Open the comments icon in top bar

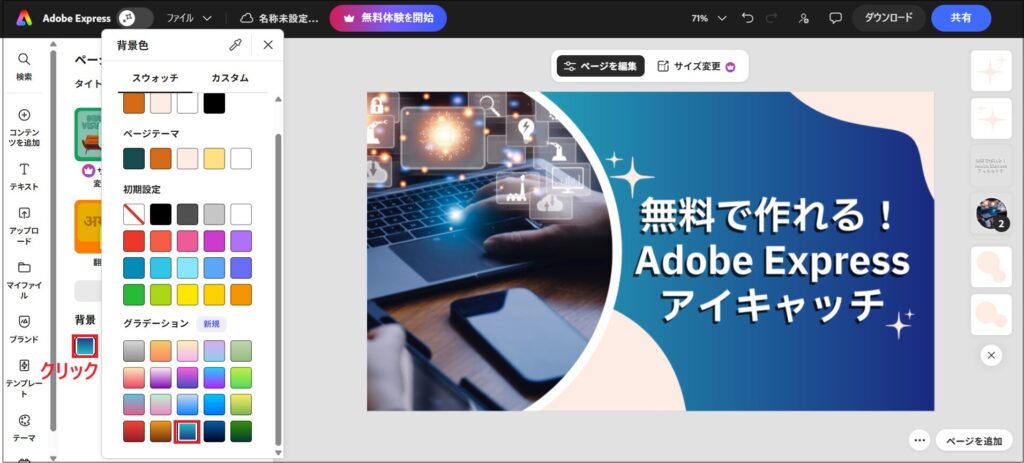[x=835, y=18]
